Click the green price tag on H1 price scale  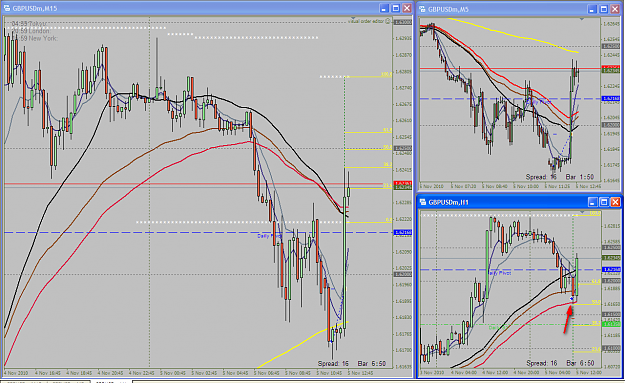tap(611, 324)
